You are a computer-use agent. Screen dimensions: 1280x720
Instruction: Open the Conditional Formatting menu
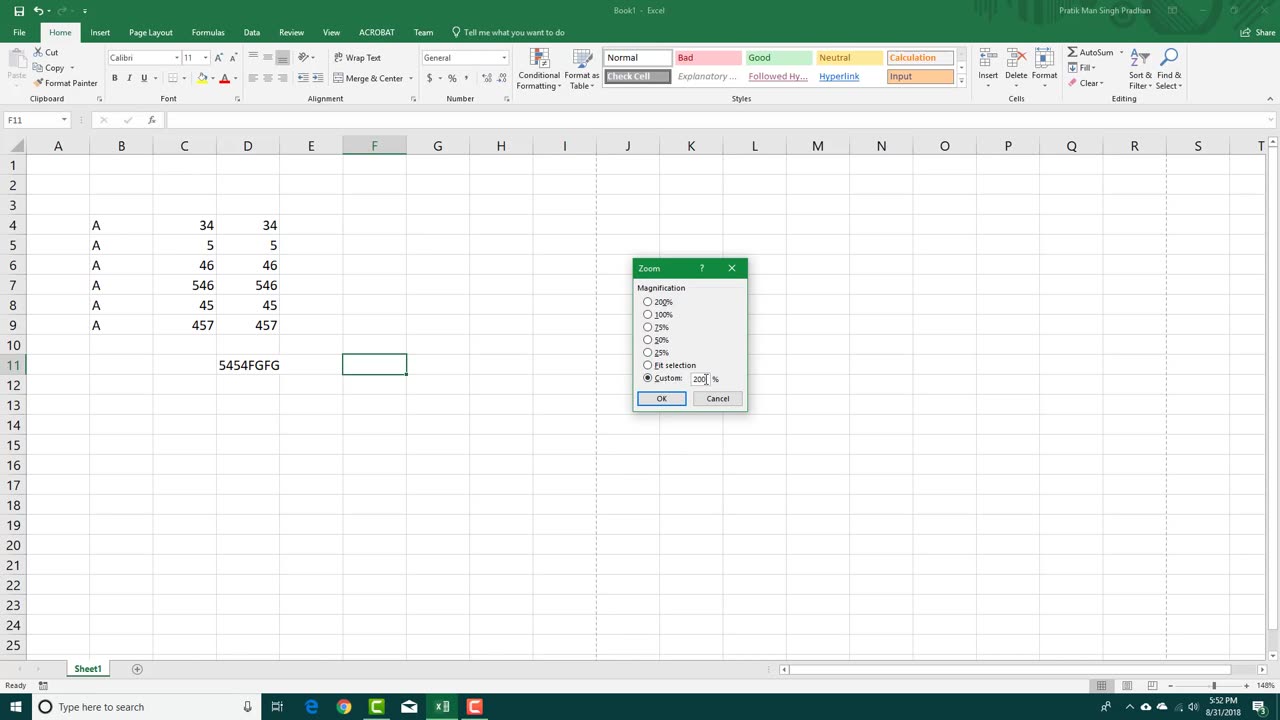(538, 69)
